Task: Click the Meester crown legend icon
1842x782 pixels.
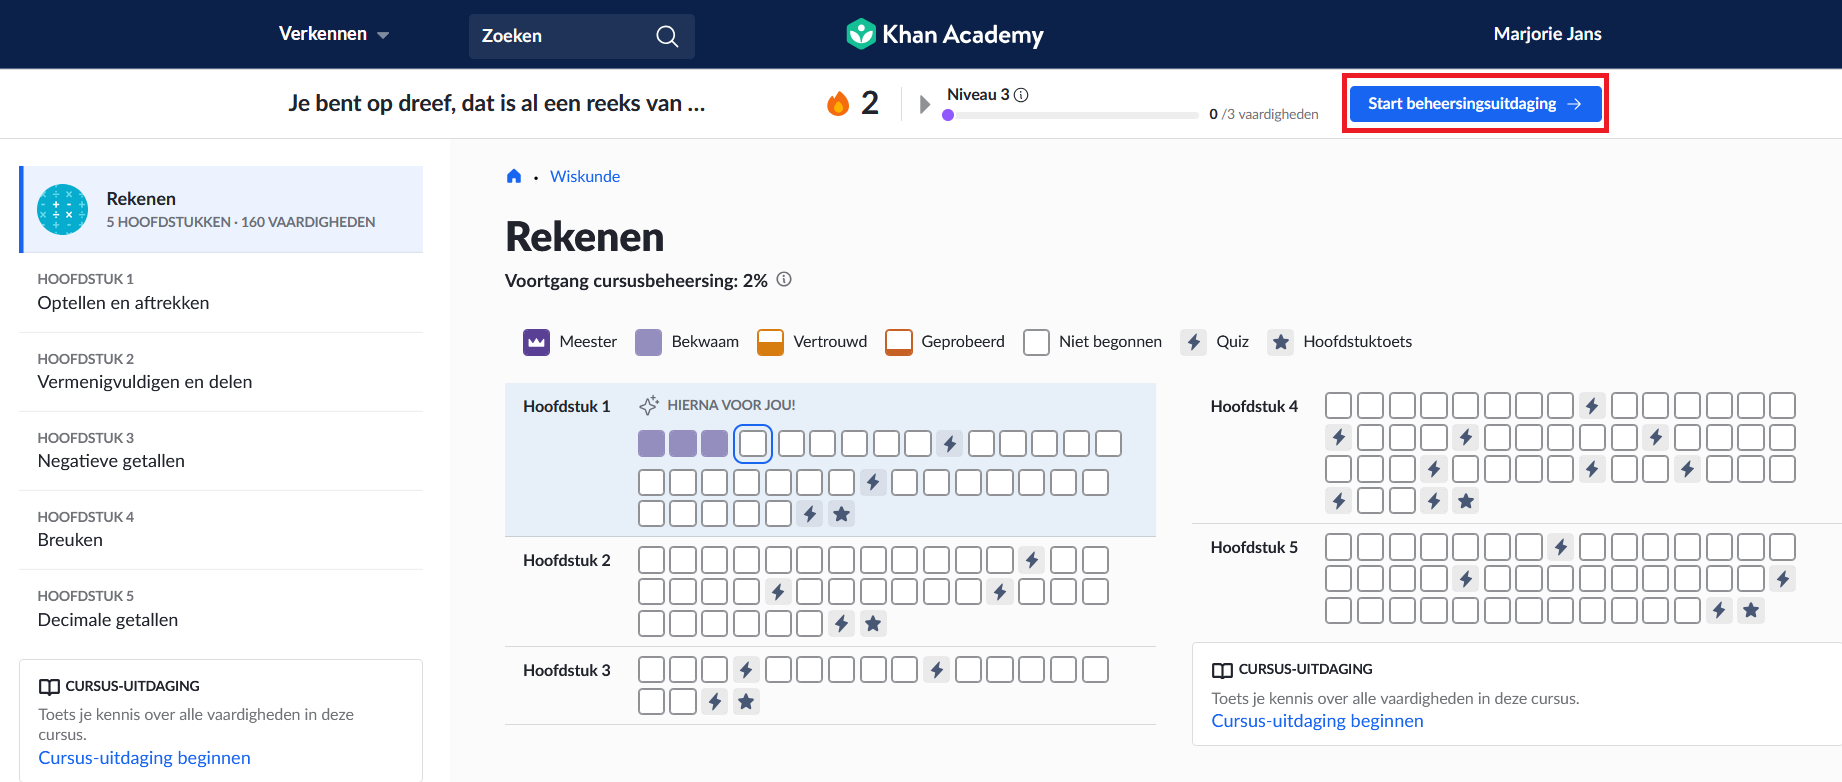Action: coord(536,342)
